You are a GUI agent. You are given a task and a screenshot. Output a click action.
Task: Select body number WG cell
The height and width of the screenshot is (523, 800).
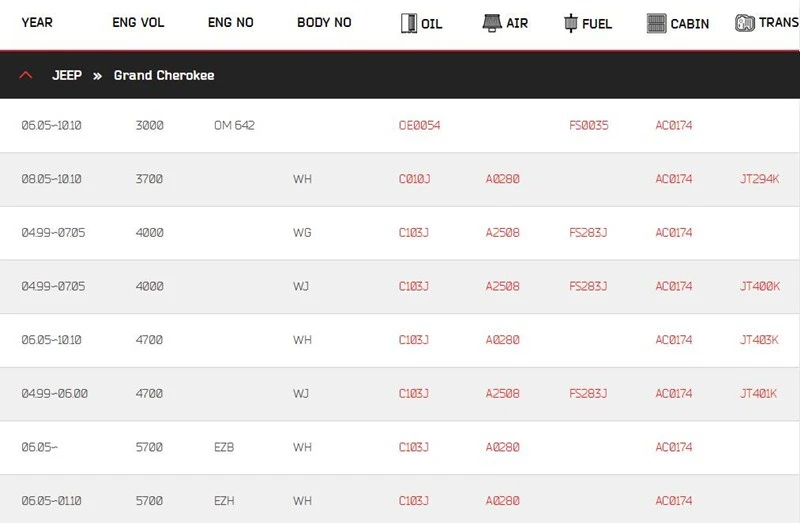tap(302, 233)
